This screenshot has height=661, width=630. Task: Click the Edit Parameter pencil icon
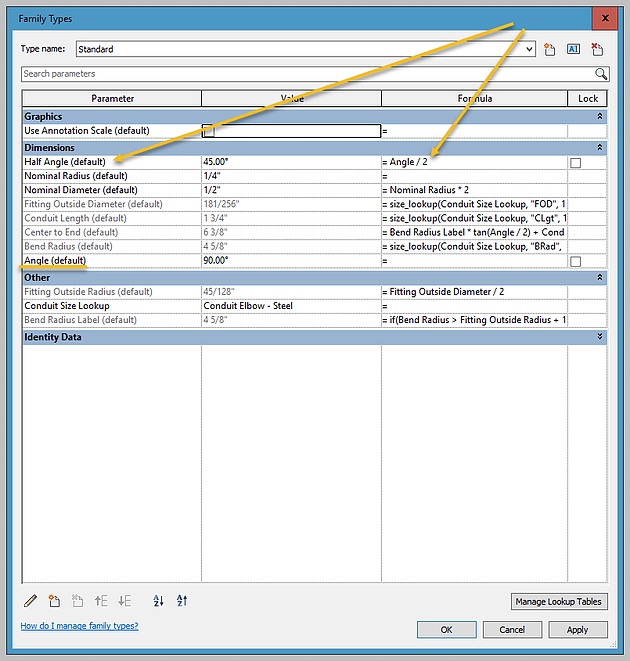point(30,601)
